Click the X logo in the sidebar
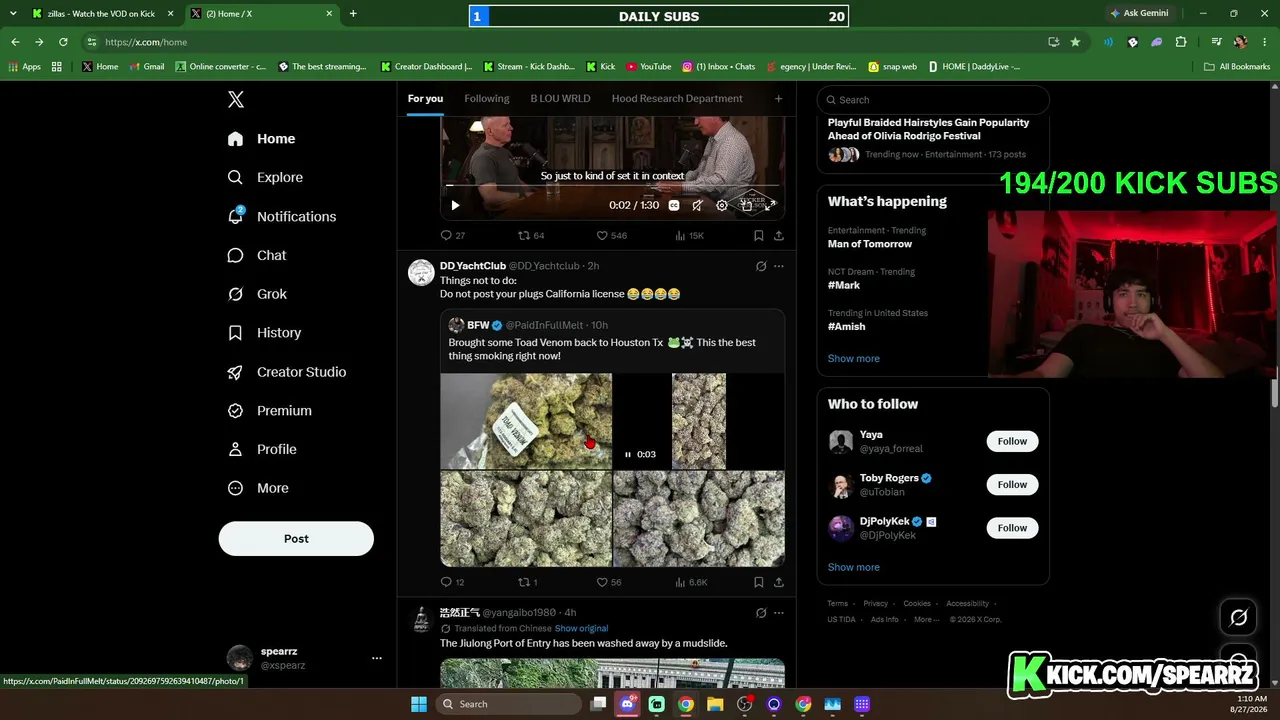Screen dimensions: 1280x720 point(236,99)
